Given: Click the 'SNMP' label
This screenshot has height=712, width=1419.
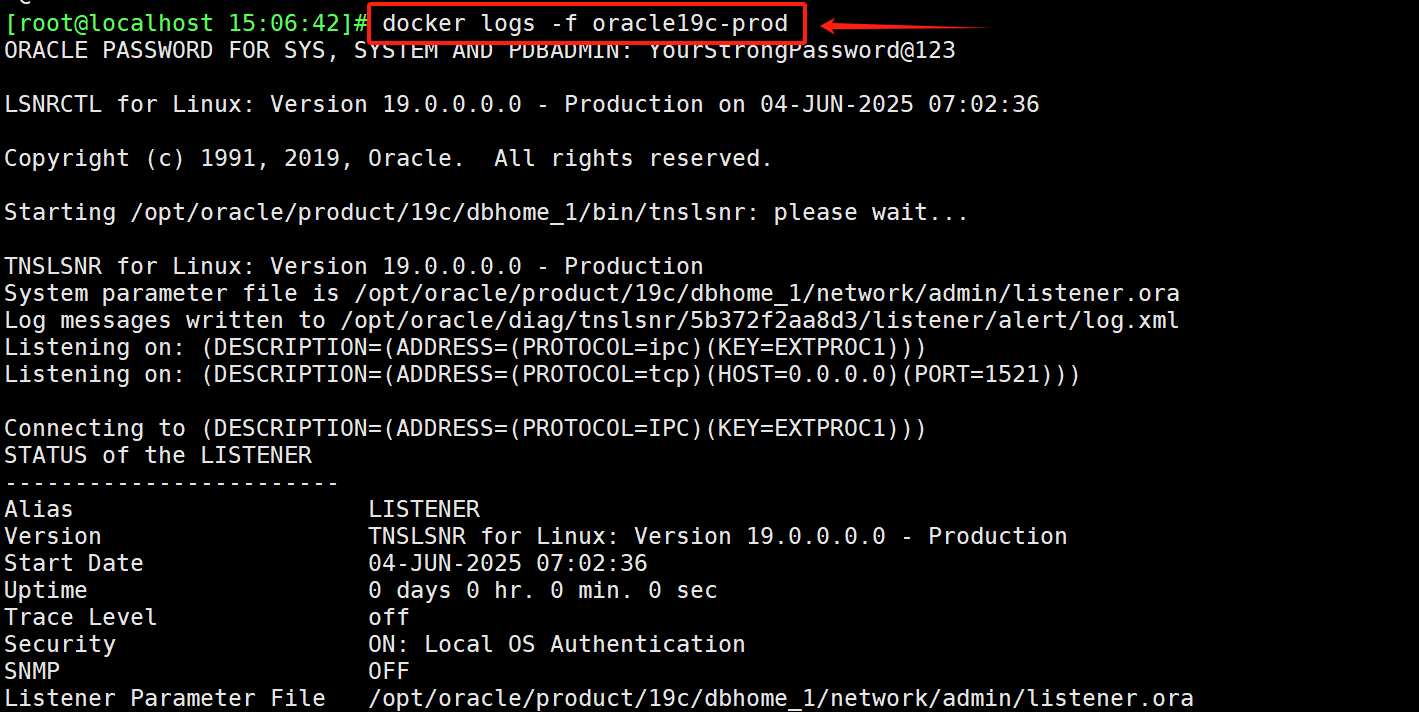Looking at the screenshot, I should point(32,671).
